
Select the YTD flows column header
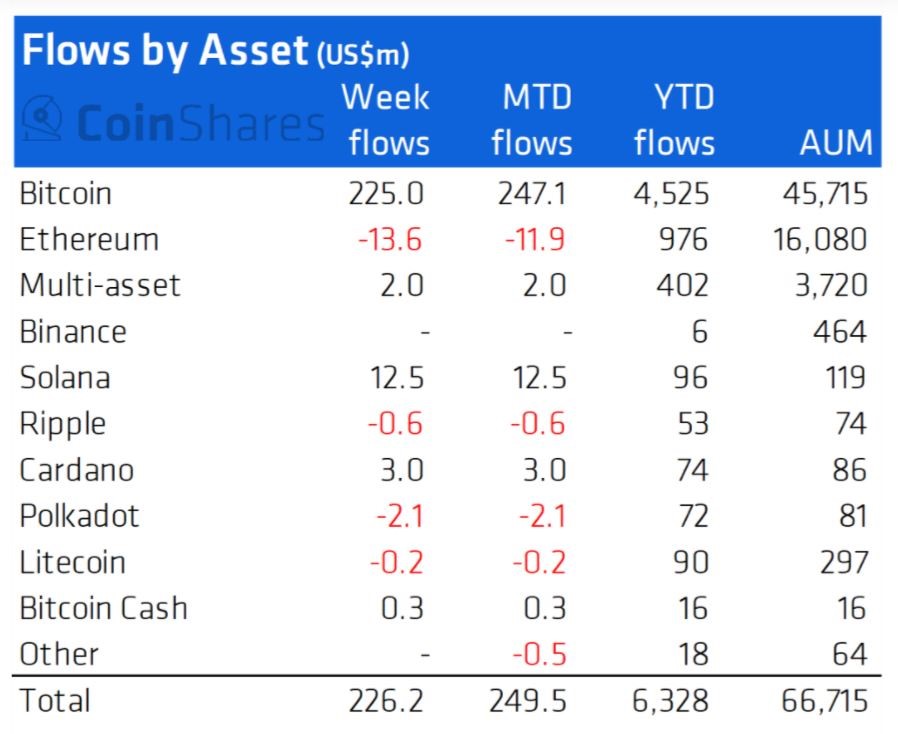point(675,120)
